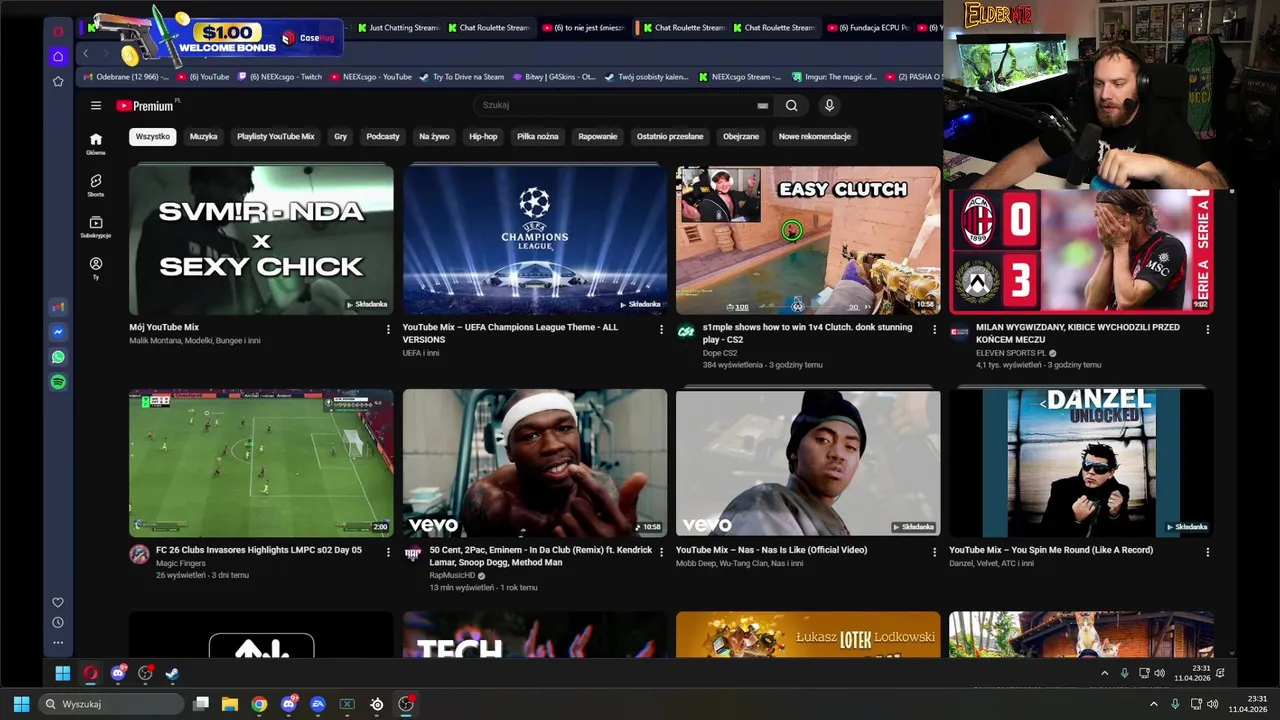1280x720 pixels.
Task: Open options for MILAN WYGWIZDANY video
Action: coord(1207,329)
